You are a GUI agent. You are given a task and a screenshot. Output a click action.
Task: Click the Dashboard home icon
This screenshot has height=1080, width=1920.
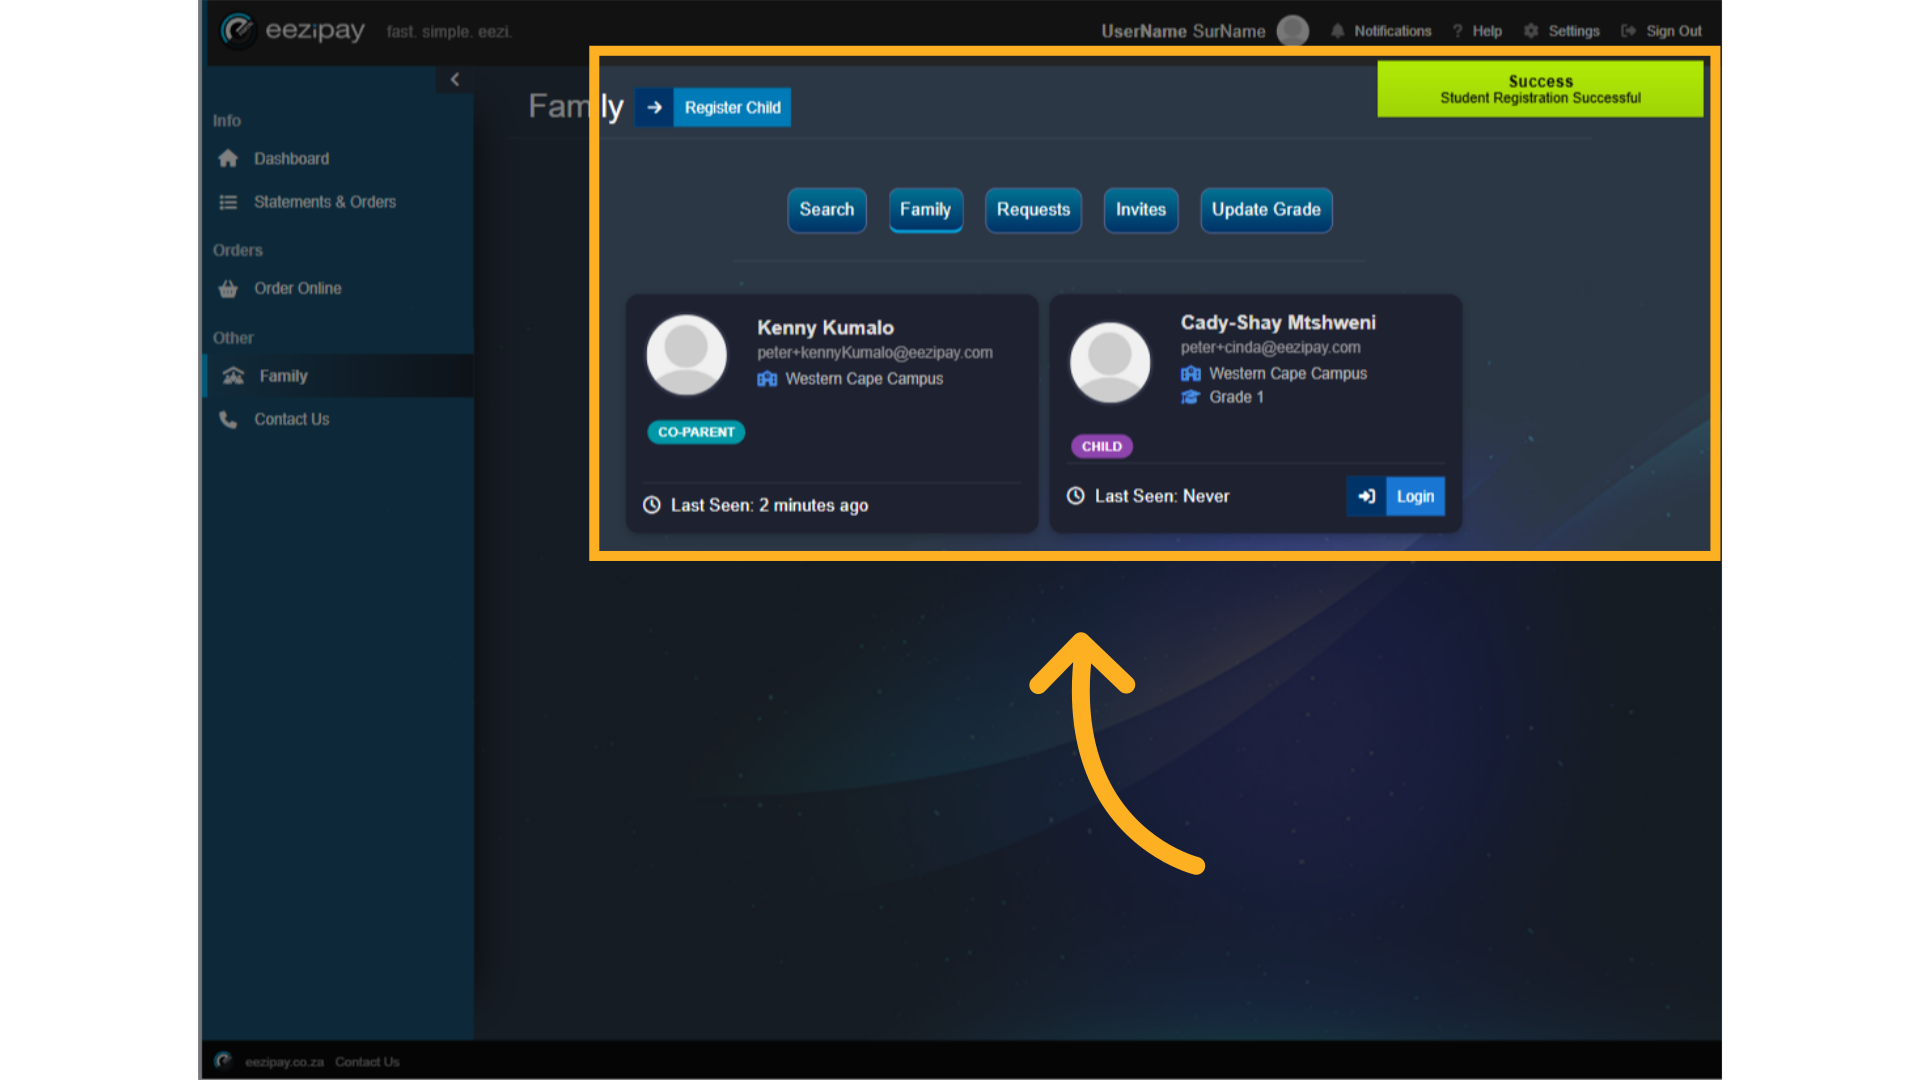(x=228, y=159)
